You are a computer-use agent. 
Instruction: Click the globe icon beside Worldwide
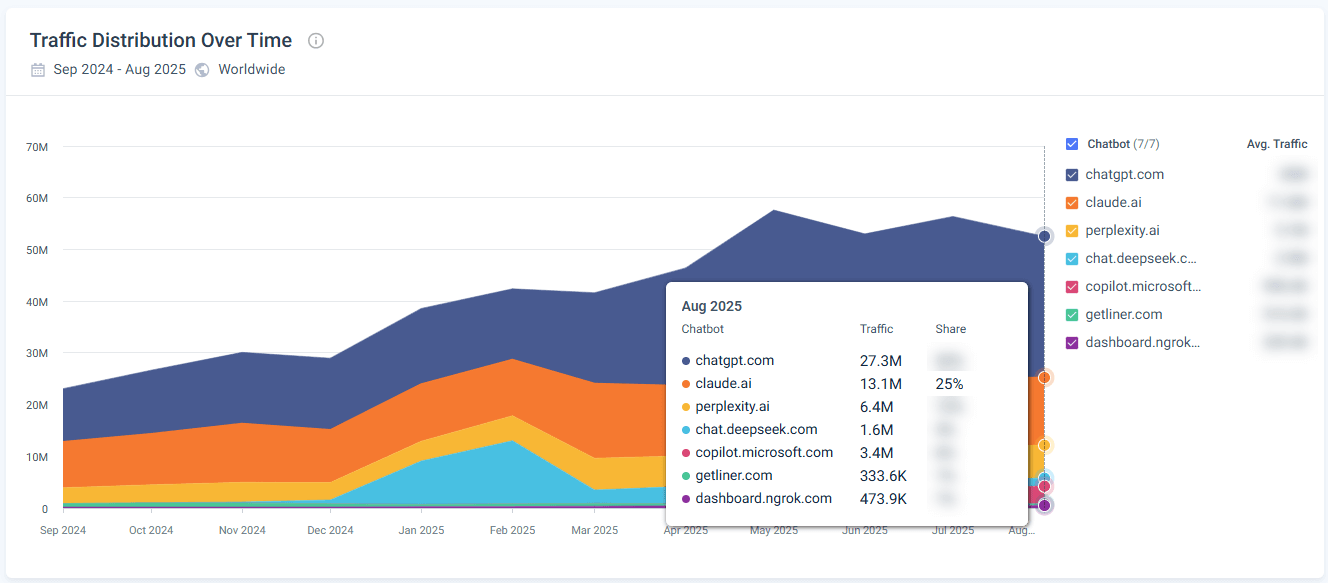[202, 70]
